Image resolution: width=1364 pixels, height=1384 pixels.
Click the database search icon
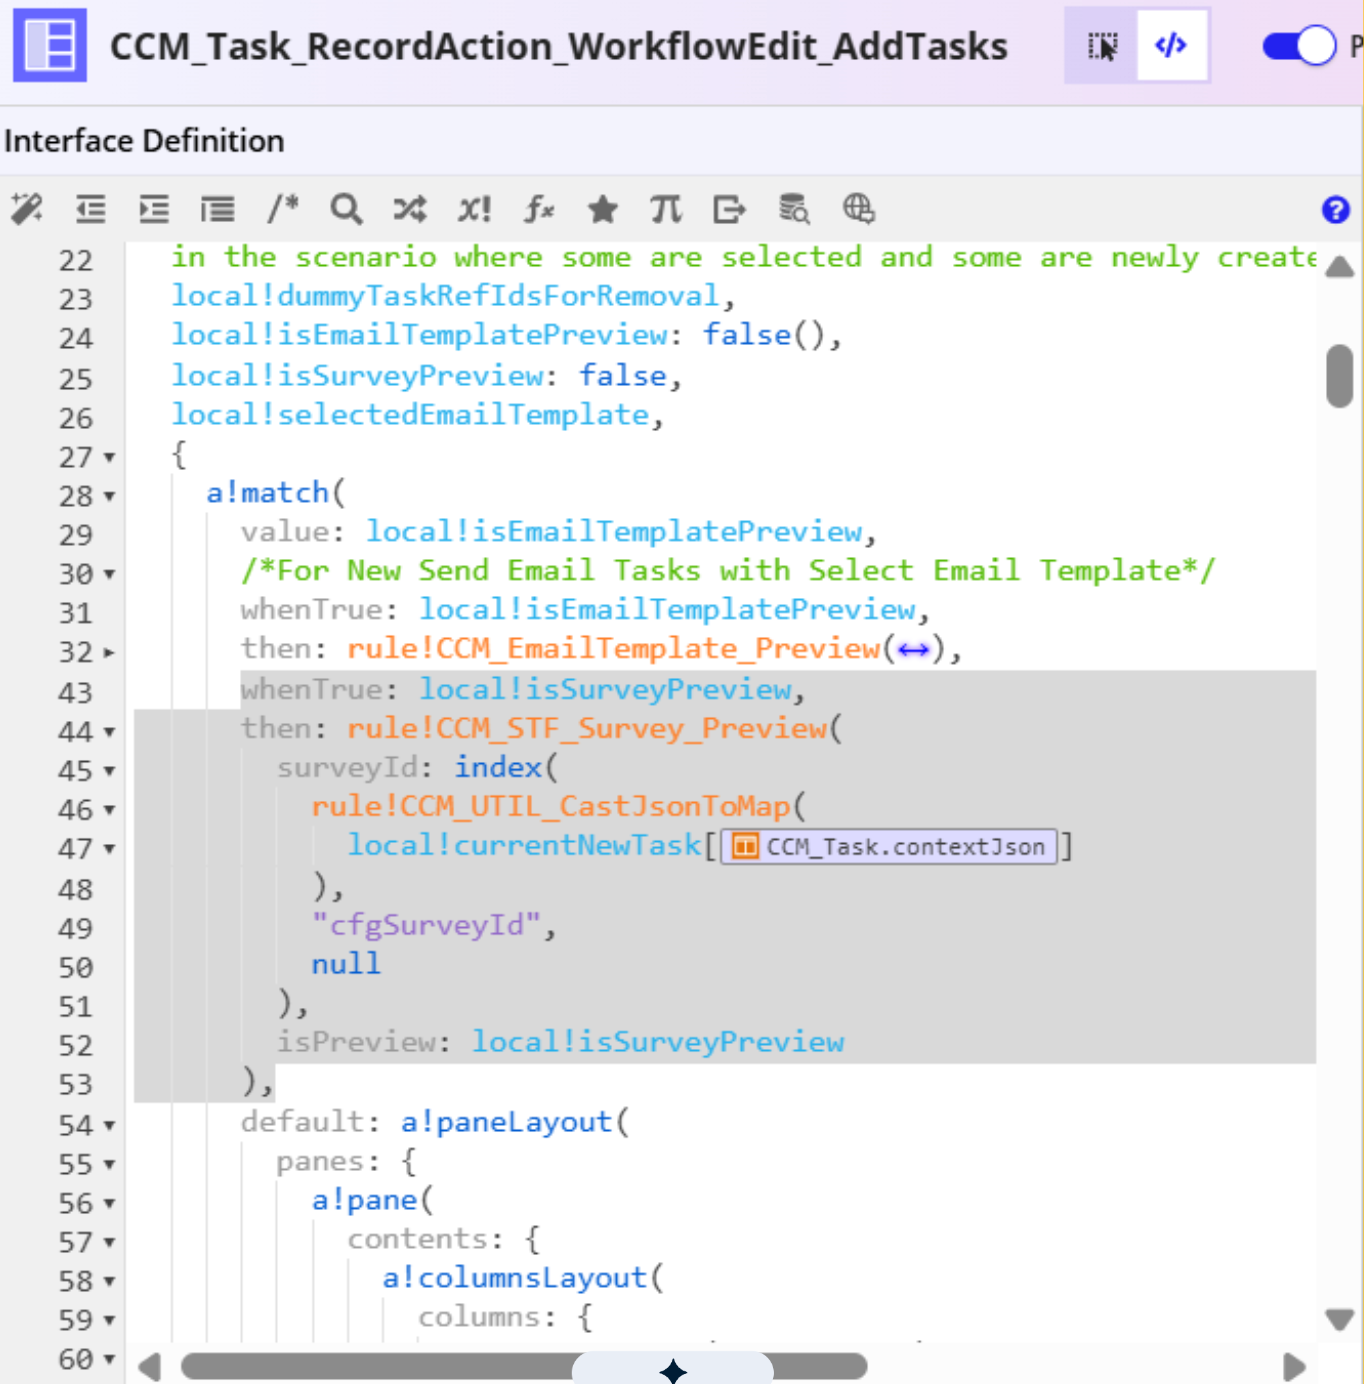point(794,209)
